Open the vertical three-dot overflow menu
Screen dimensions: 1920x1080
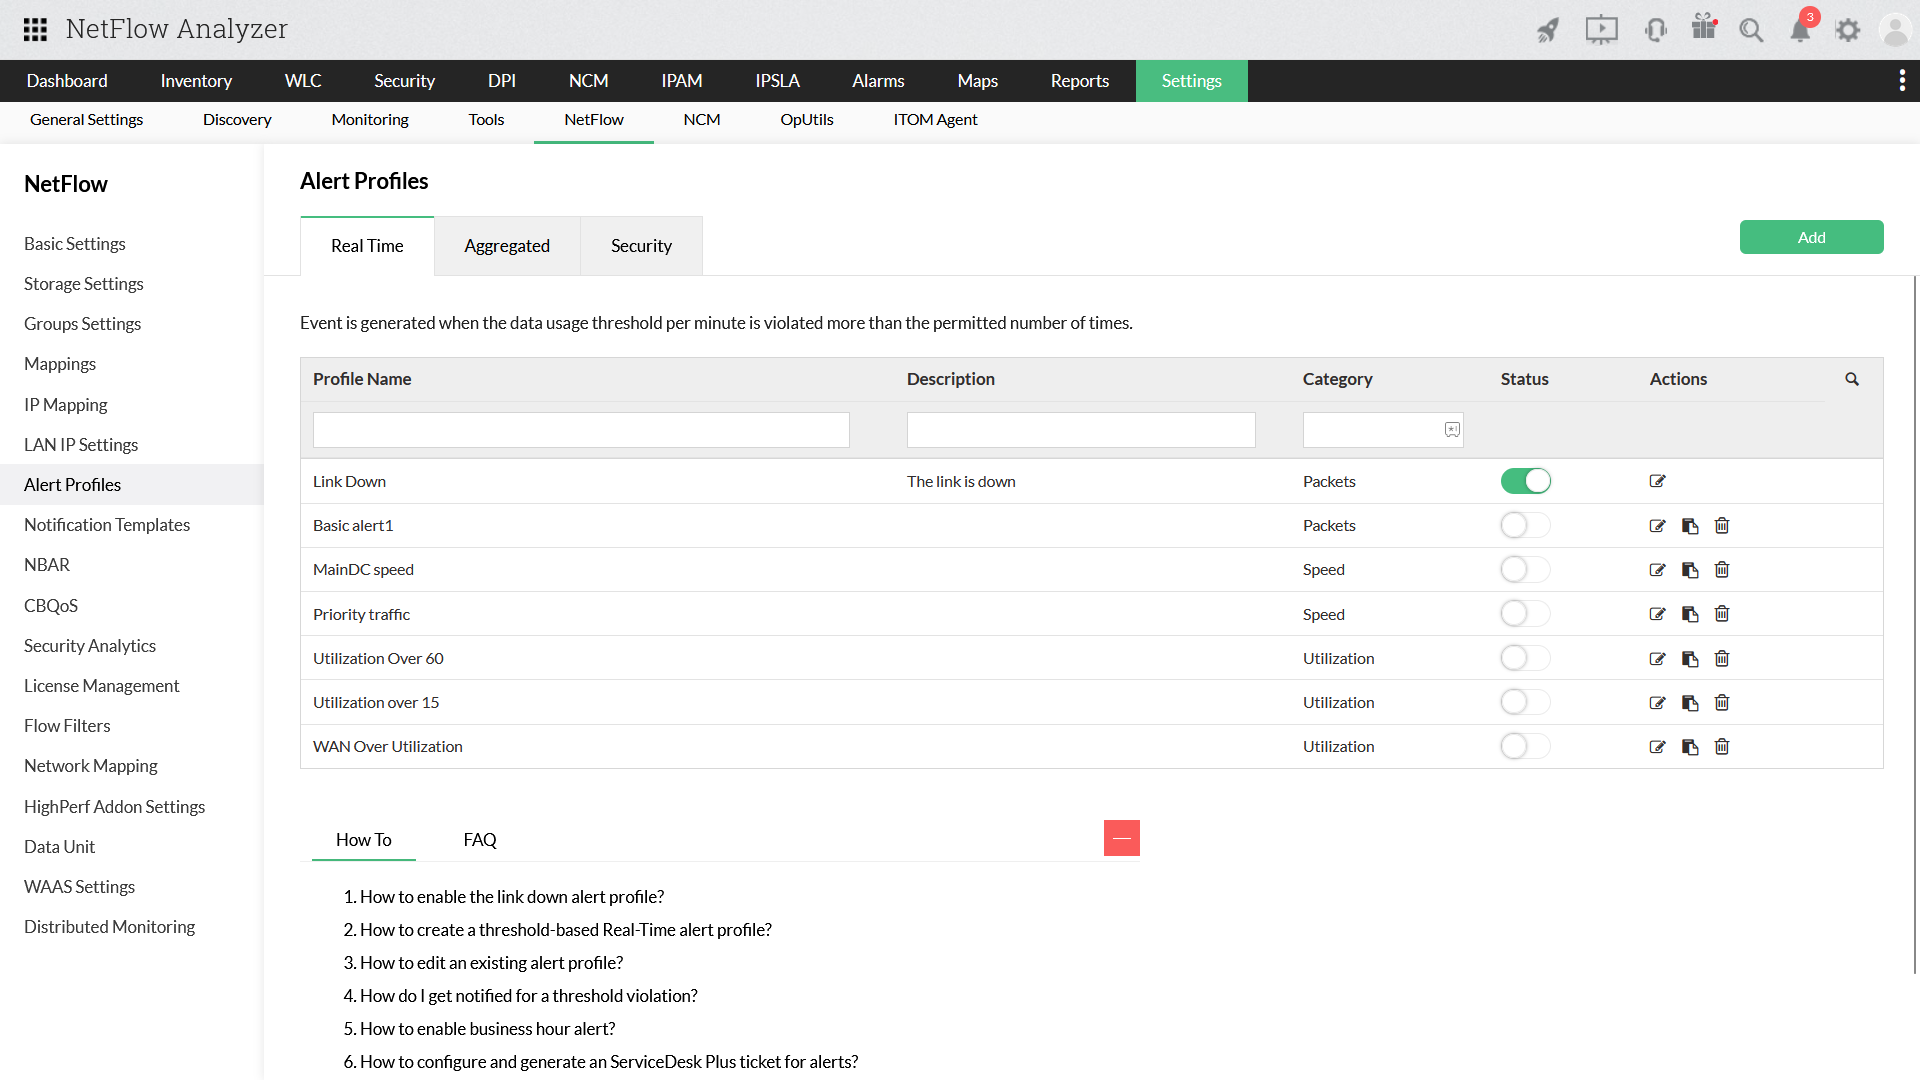click(1902, 80)
